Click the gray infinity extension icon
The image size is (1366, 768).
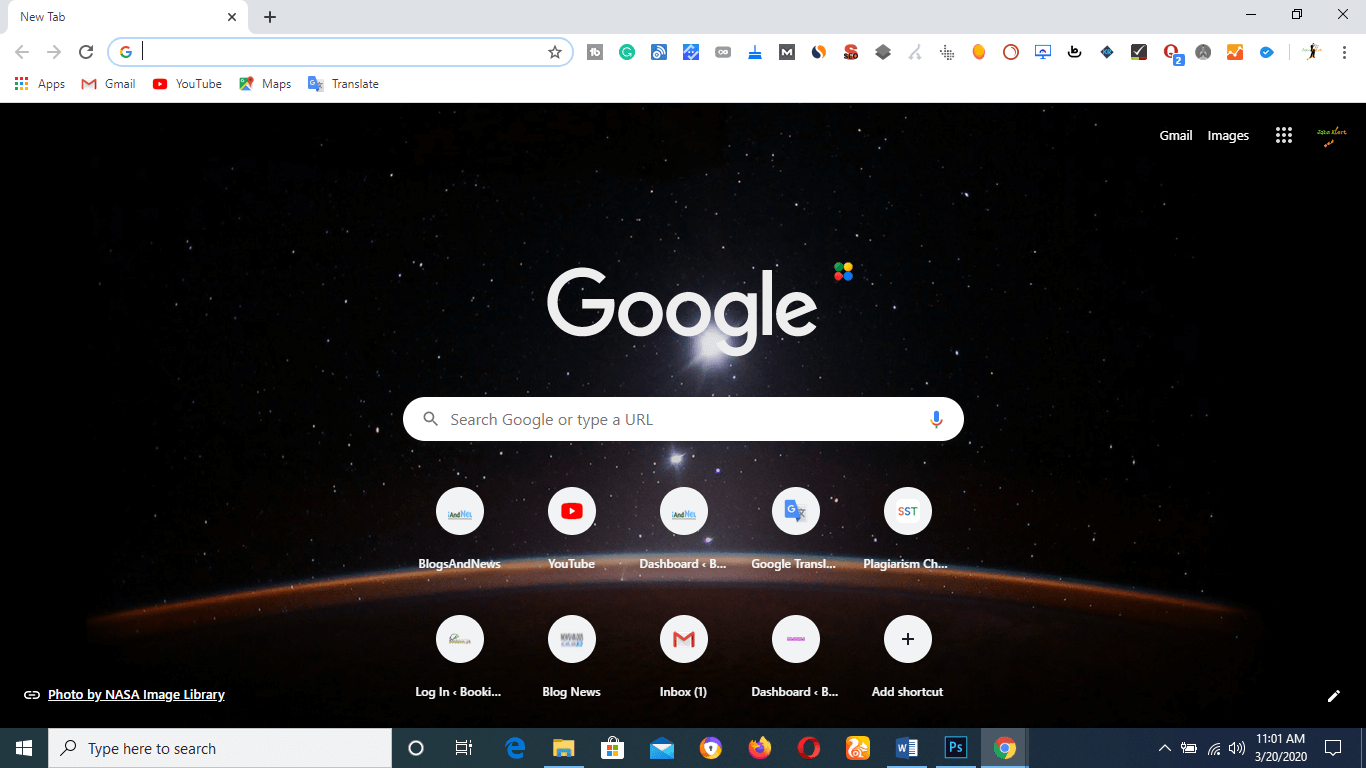click(723, 52)
